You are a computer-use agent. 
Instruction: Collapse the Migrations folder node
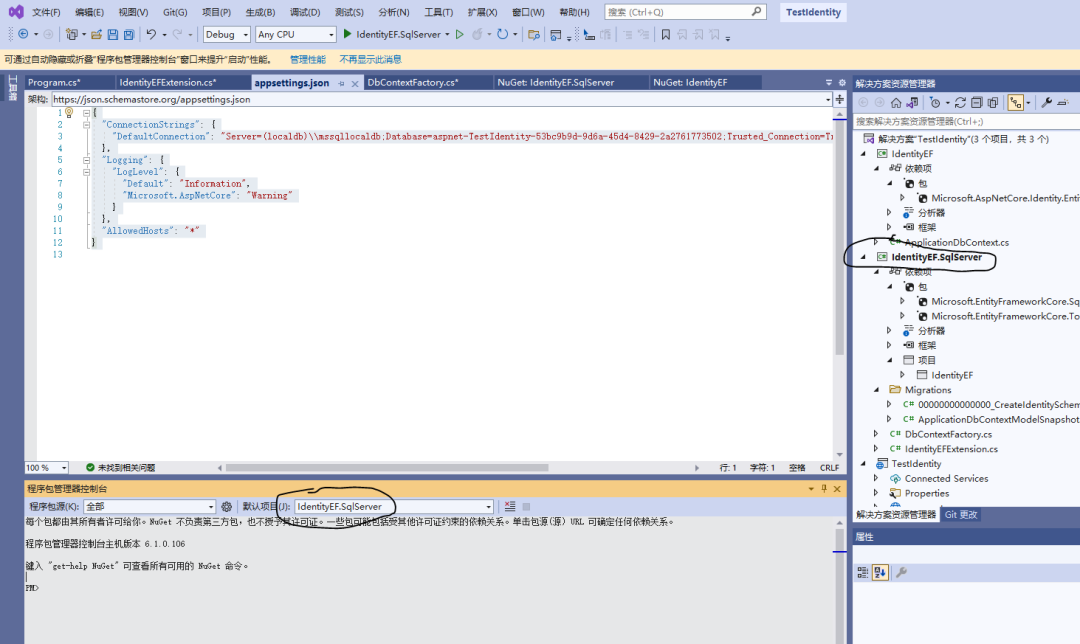[877, 390]
